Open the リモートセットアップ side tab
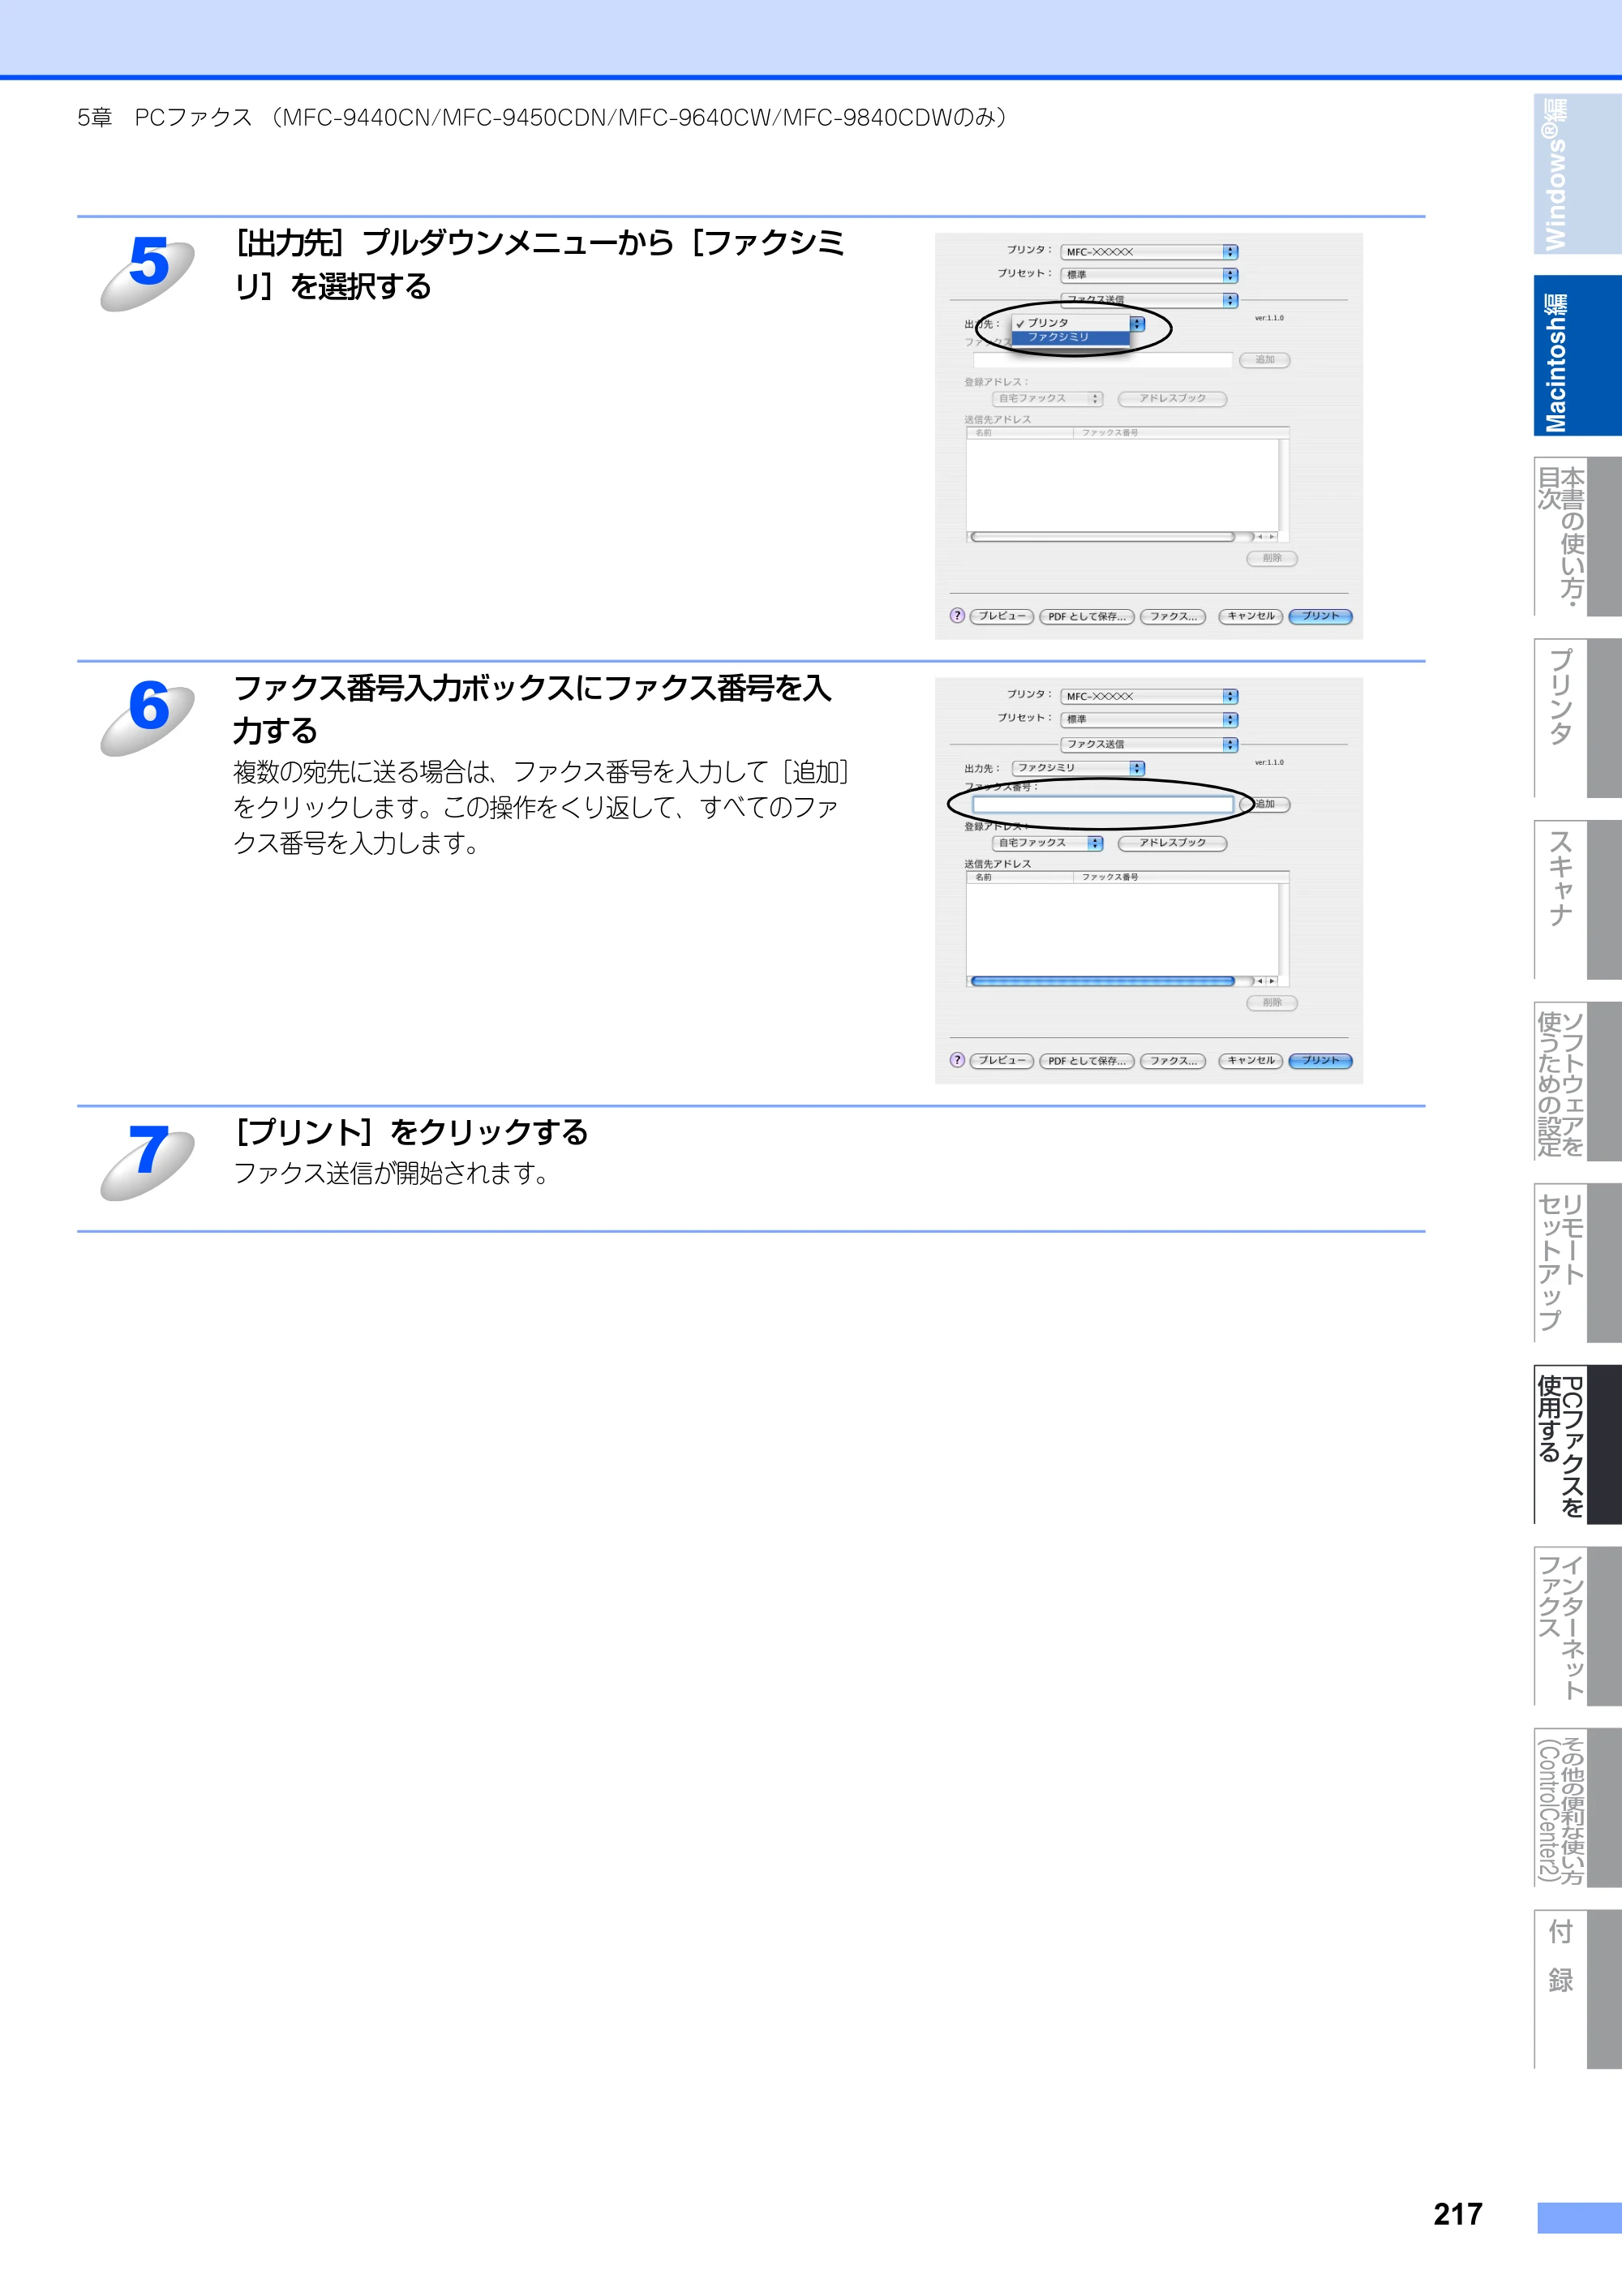Image resolution: width=1622 pixels, height=2296 pixels. tap(1577, 1263)
